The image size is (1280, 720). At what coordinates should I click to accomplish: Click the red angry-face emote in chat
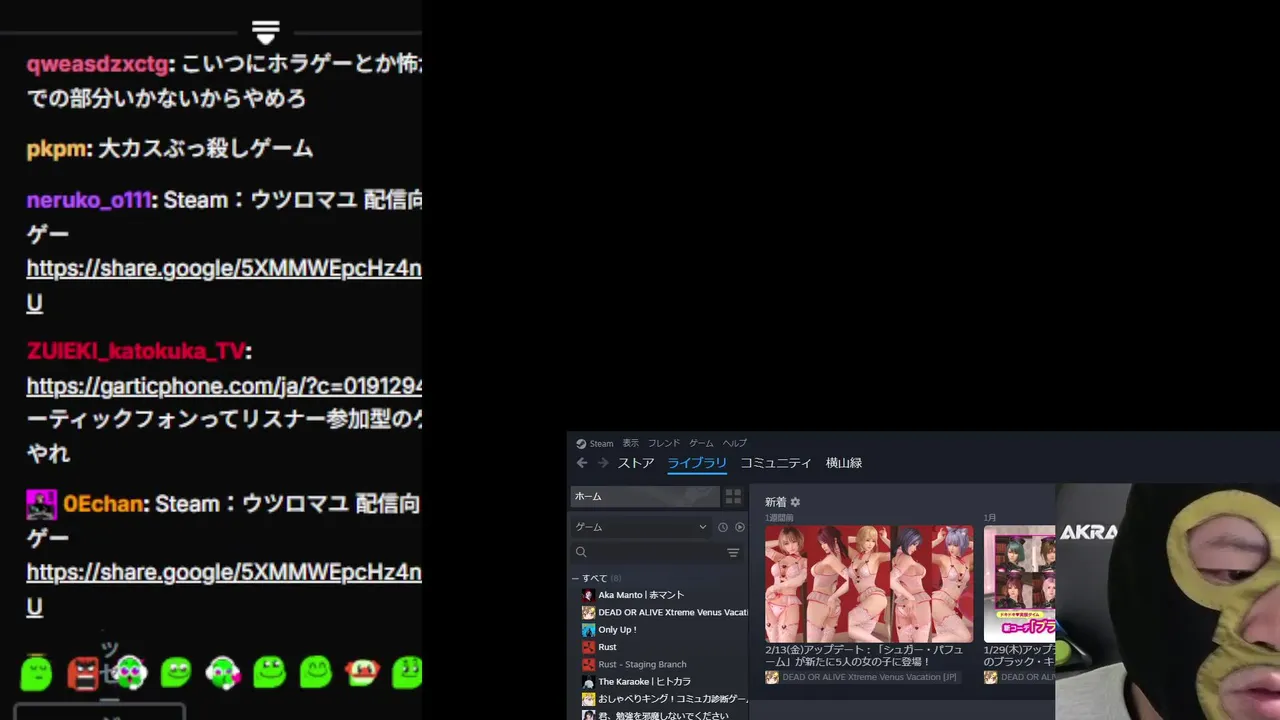(x=84, y=673)
